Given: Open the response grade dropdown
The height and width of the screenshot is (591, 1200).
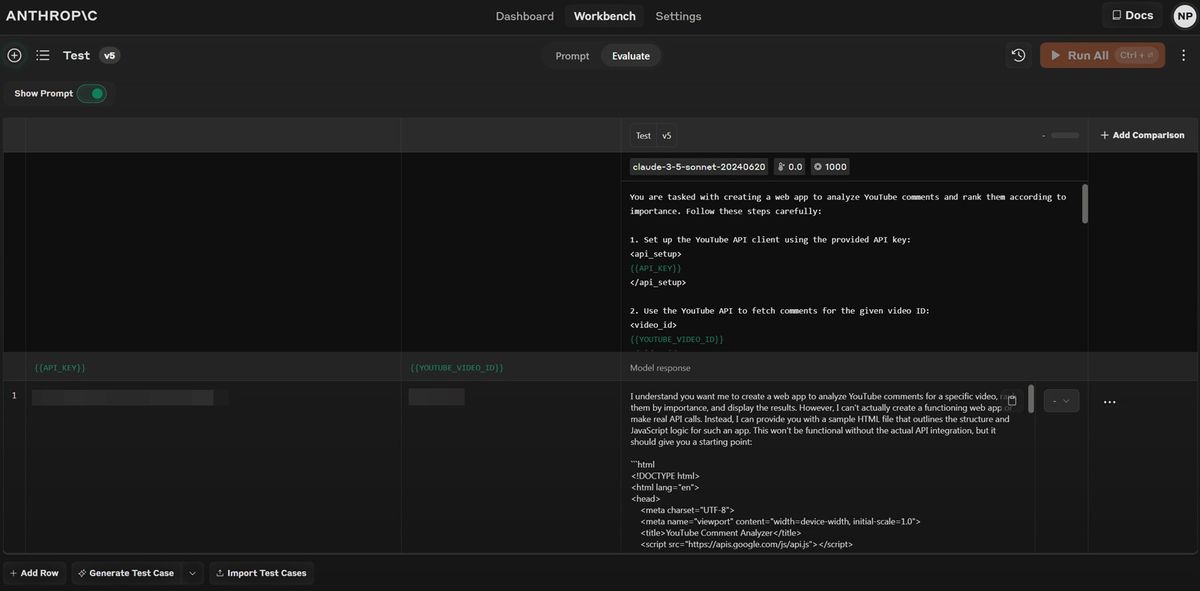Looking at the screenshot, I should pyautogui.click(x=1061, y=401).
